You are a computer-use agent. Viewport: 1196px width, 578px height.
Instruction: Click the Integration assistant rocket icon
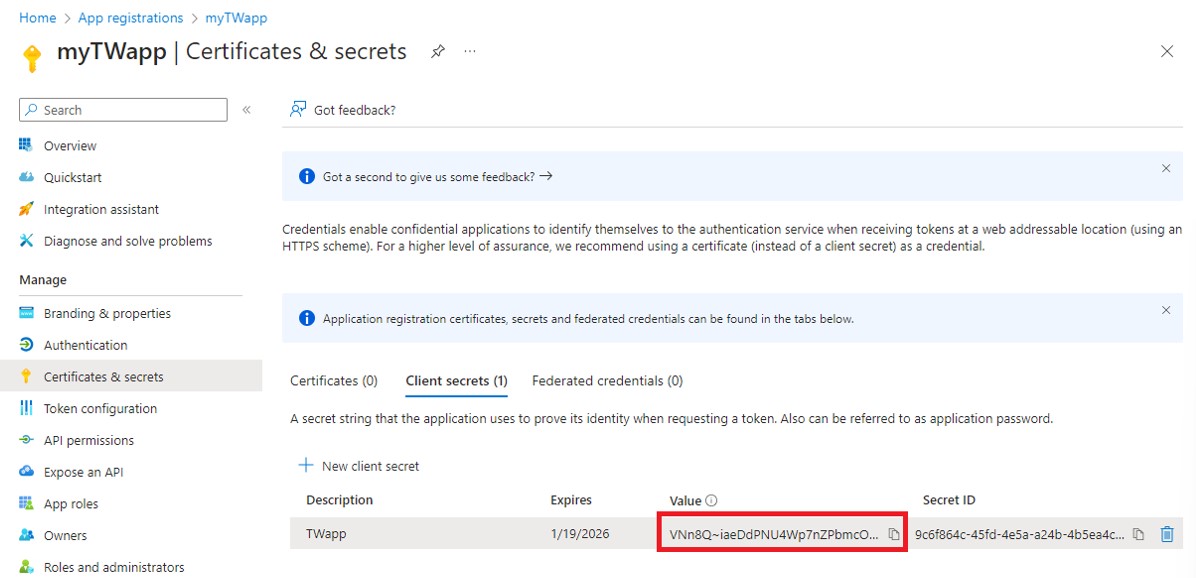click(x=27, y=209)
